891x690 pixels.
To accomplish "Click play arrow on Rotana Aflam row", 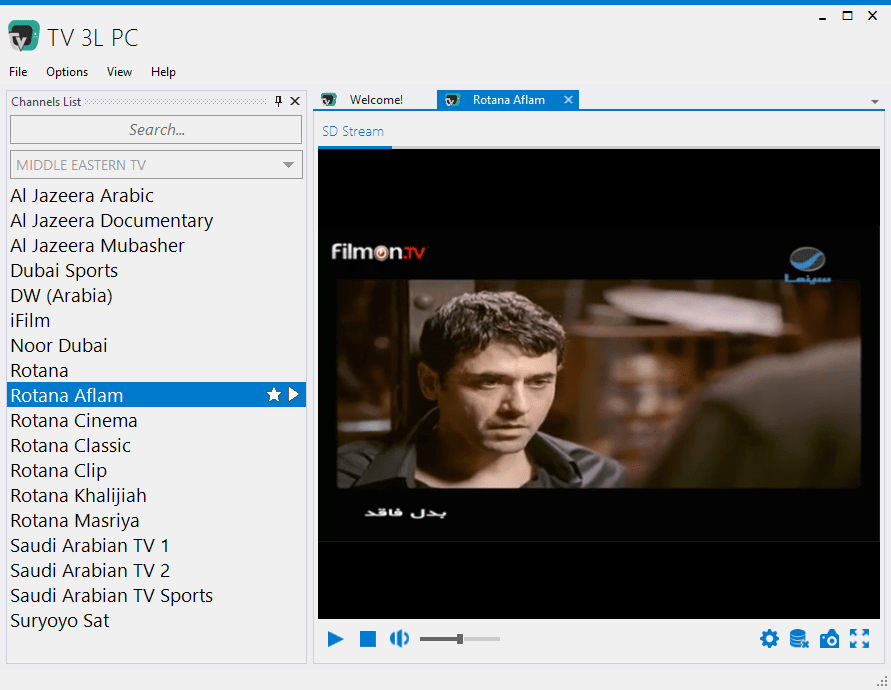I will (x=293, y=394).
